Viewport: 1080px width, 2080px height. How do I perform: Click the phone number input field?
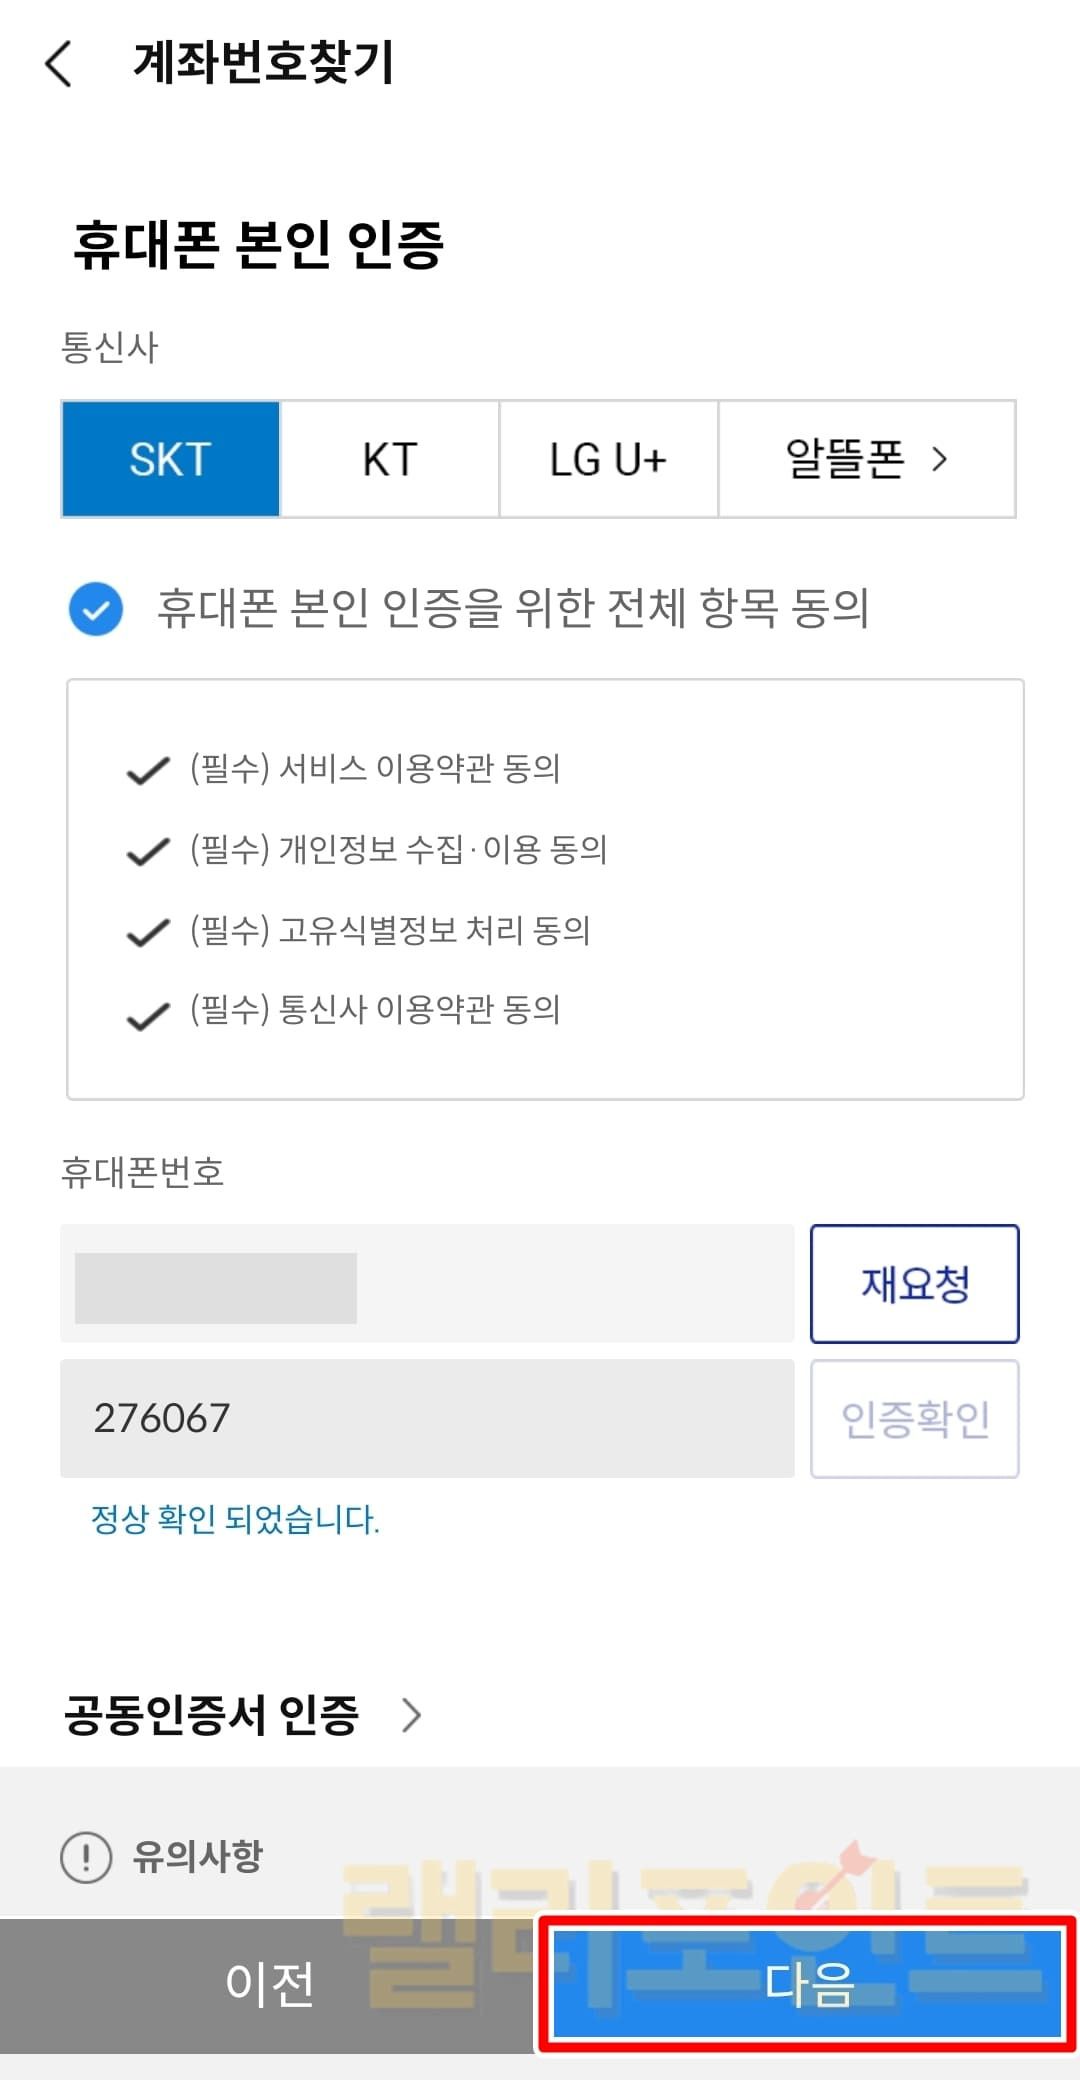tap(427, 1284)
